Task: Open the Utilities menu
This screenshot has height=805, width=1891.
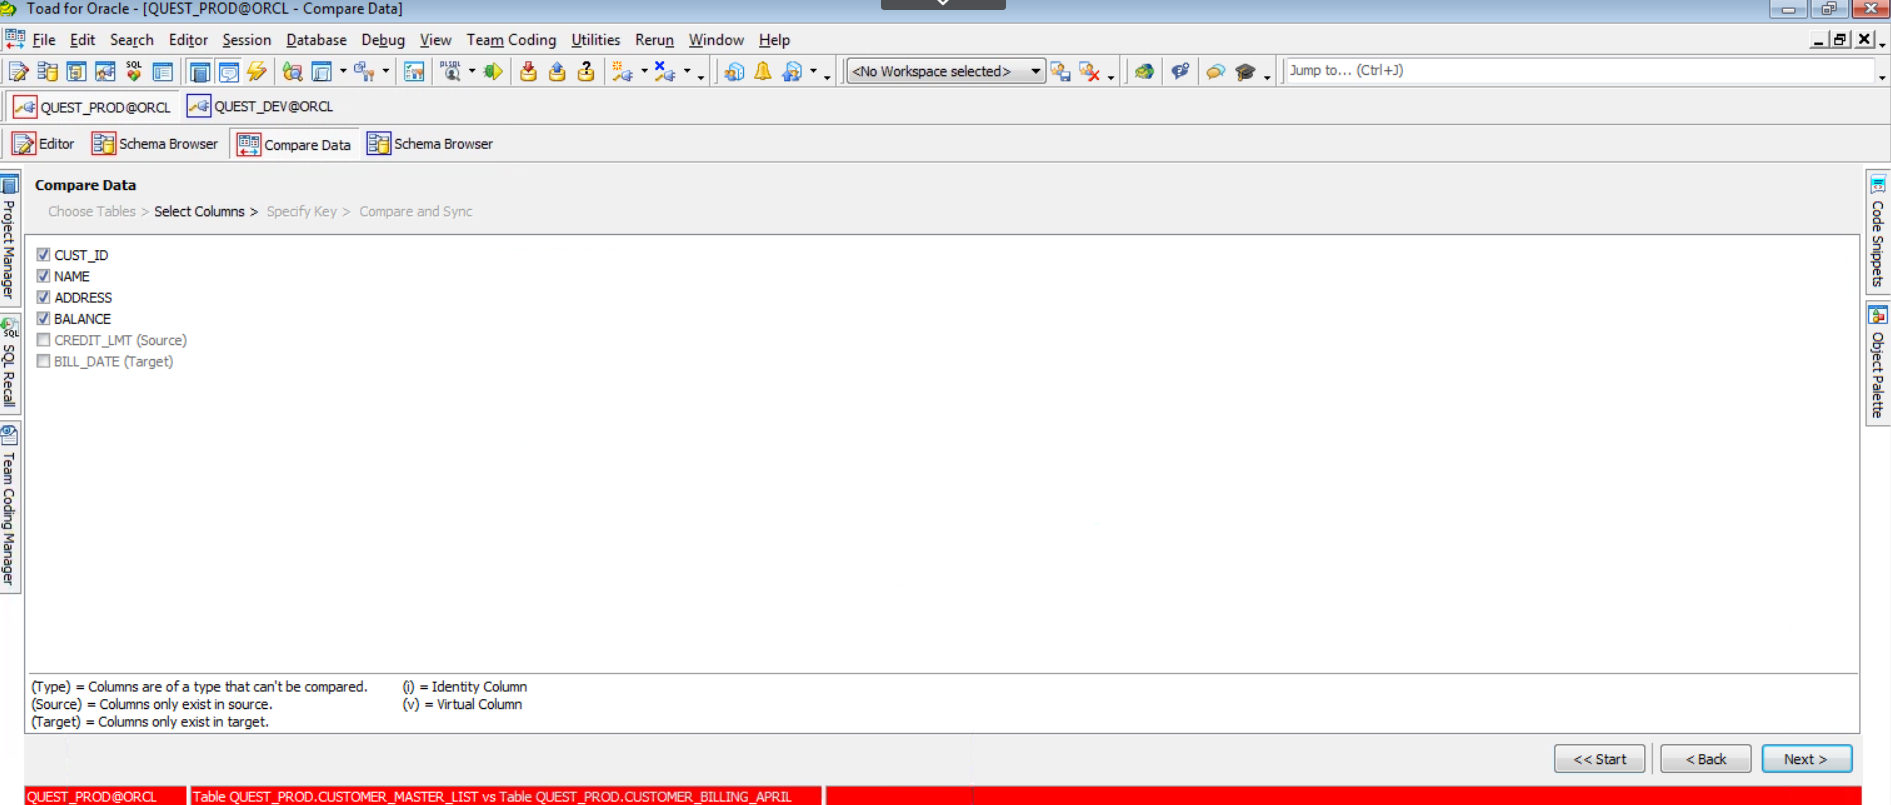Action: click(595, 40)
